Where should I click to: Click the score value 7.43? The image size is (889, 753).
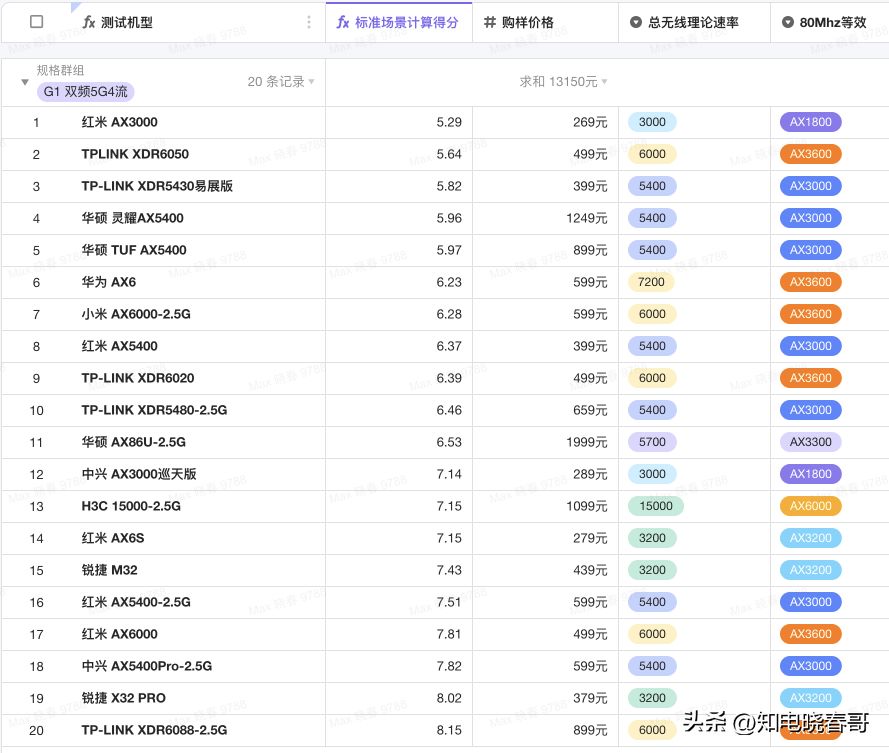449,570
